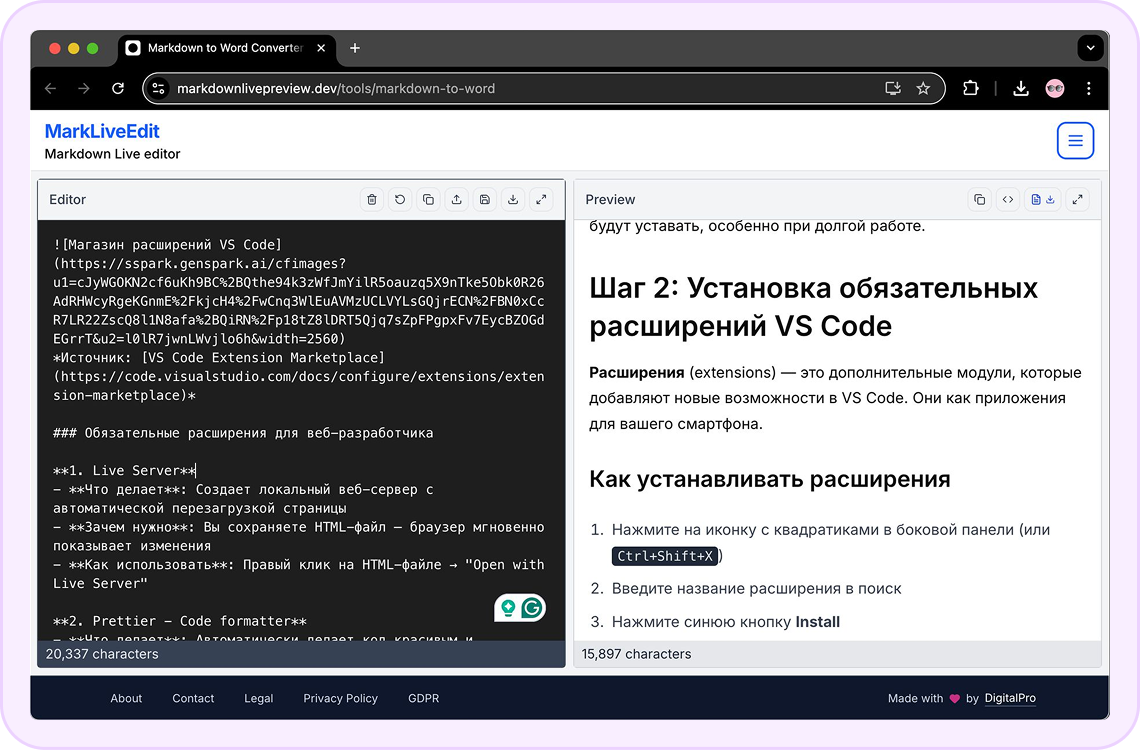Open the Privacy Policy page

(340, 698)
